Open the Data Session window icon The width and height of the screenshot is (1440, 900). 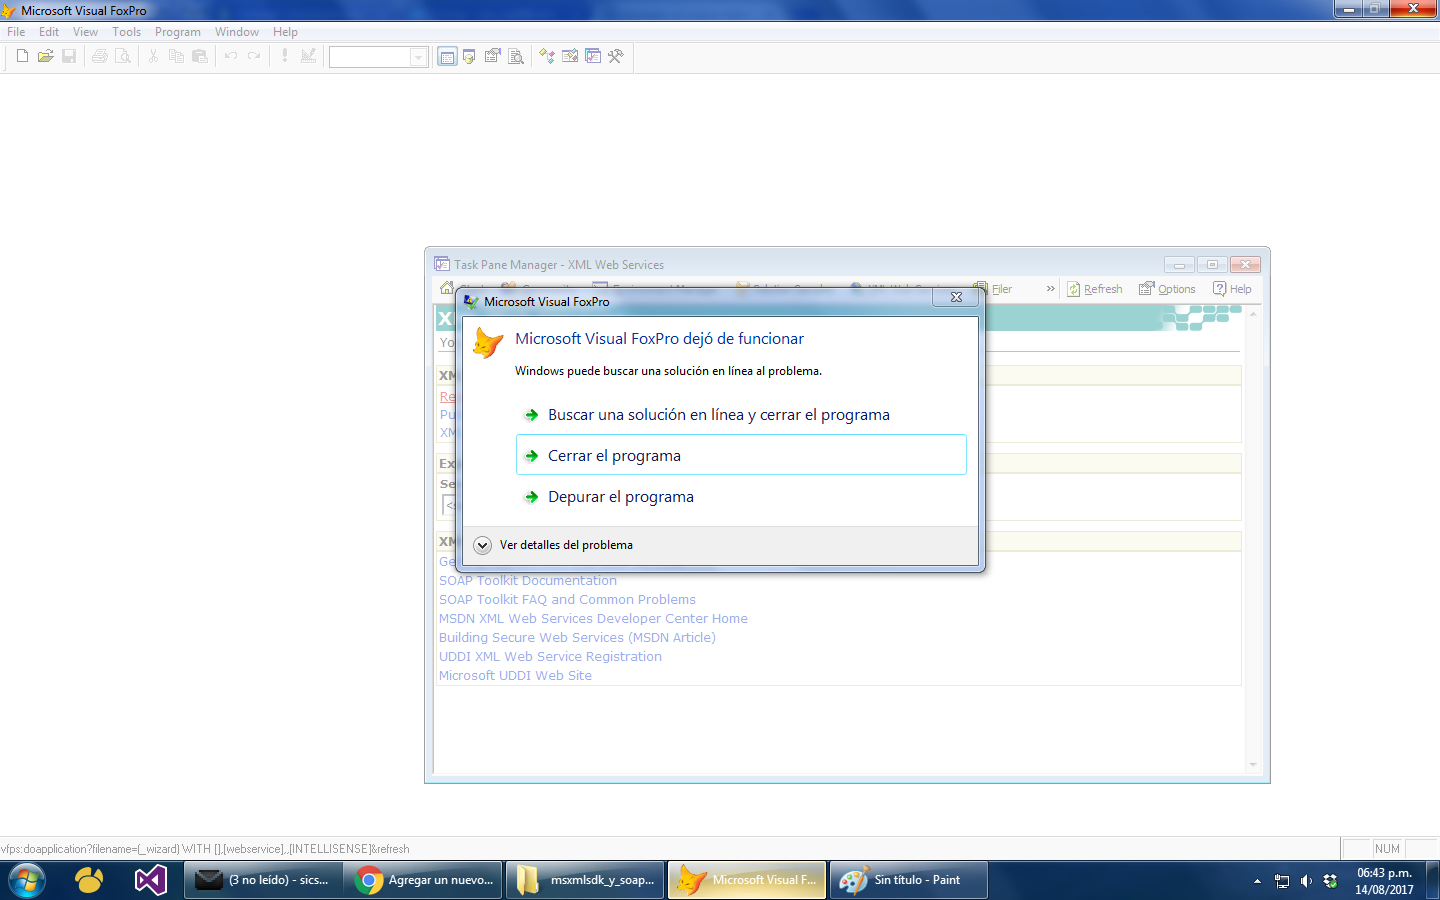[469, 56]
